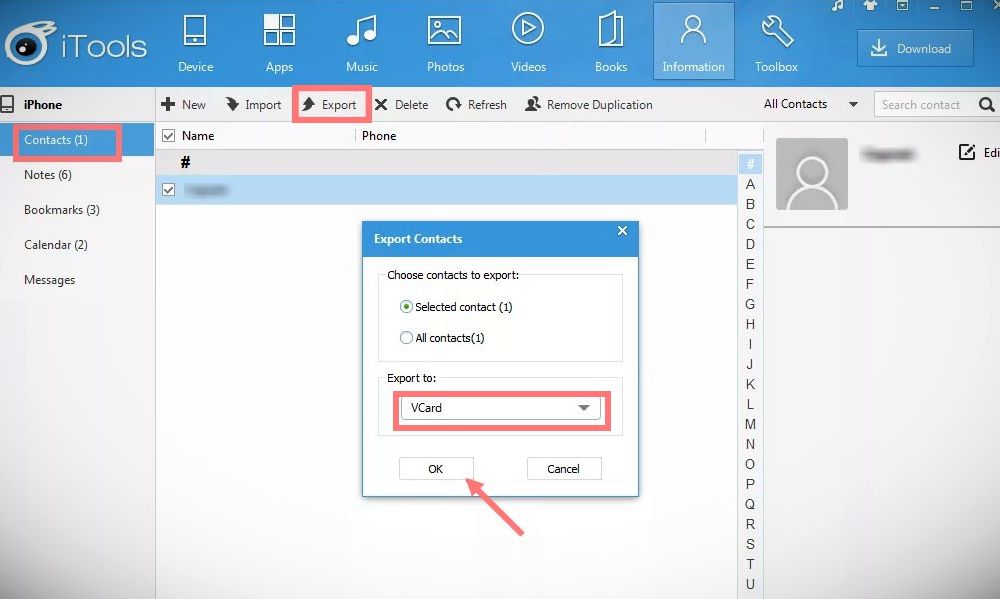Jump to letter E in the index
The width and height of the screenshot is (1000, 599).
[750, 264]
